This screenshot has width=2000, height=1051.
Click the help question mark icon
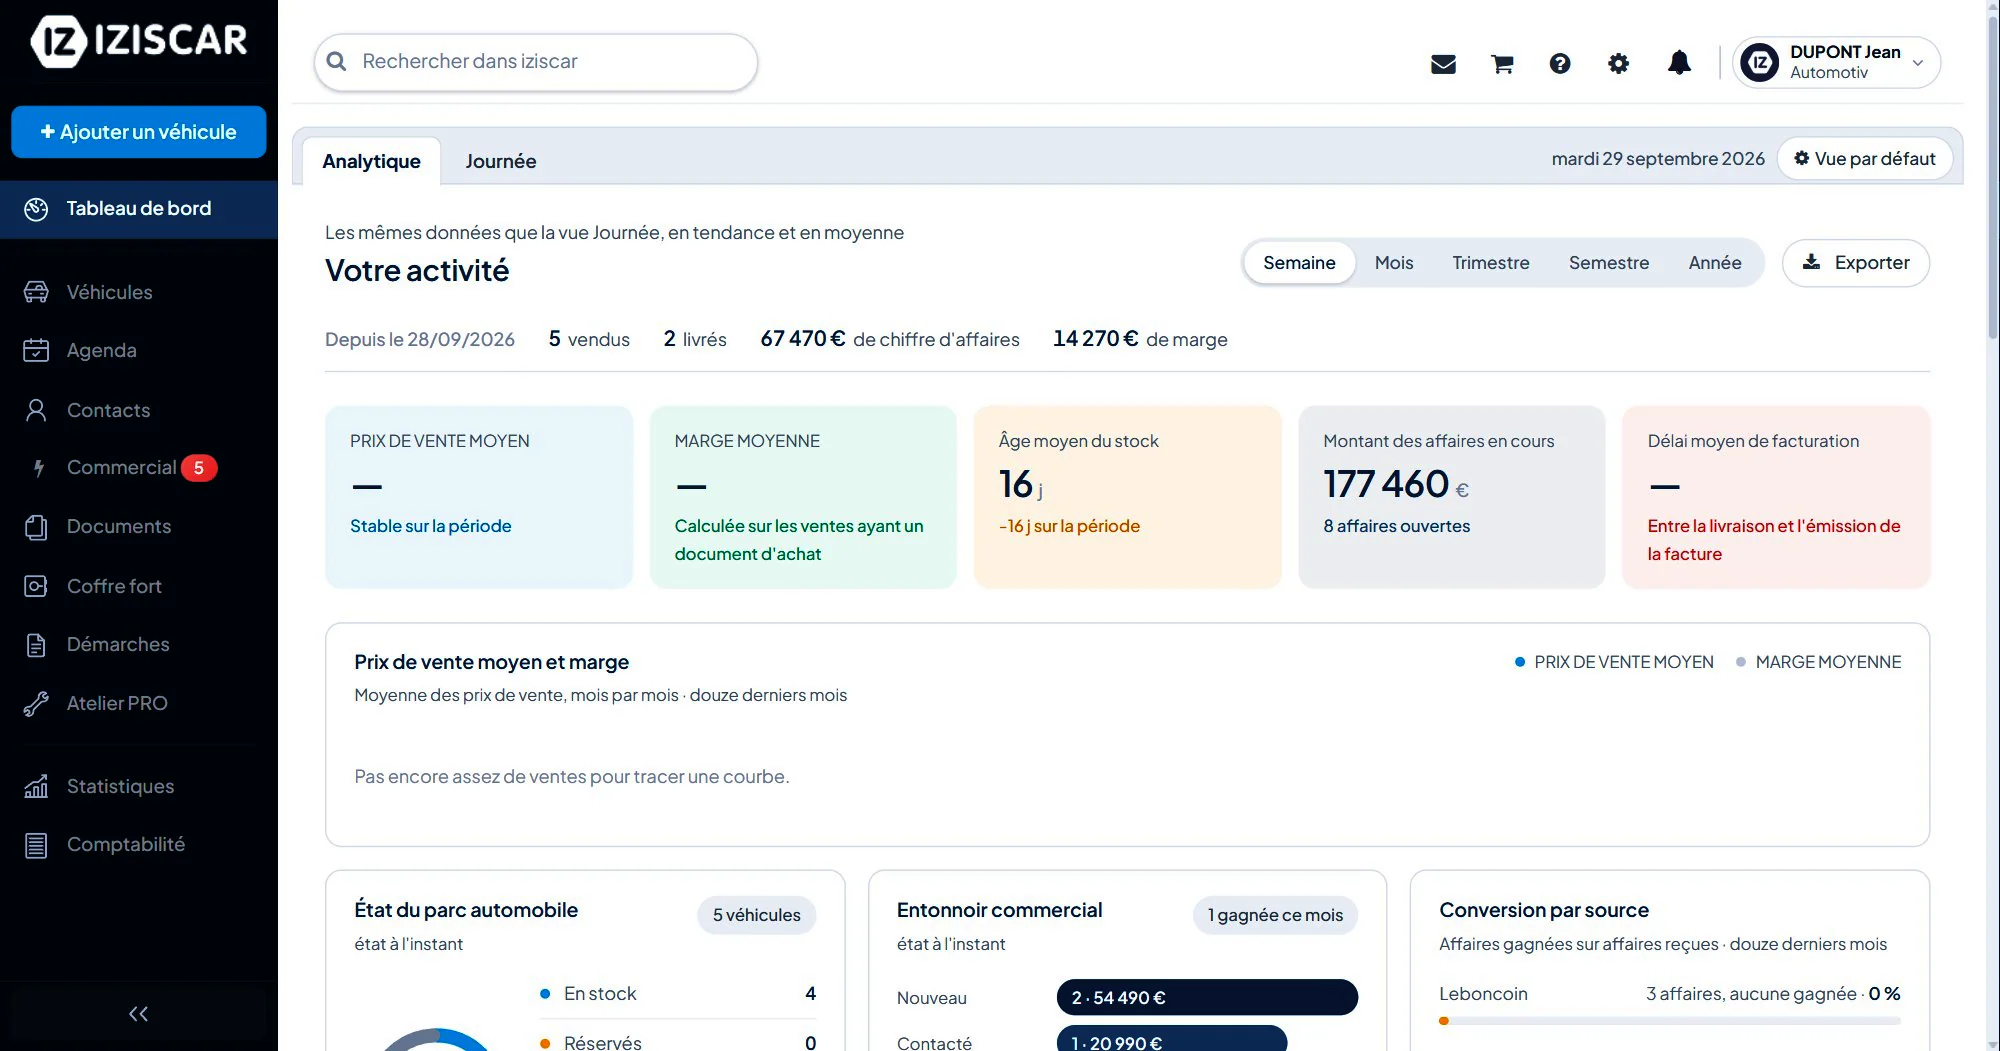1560,64
